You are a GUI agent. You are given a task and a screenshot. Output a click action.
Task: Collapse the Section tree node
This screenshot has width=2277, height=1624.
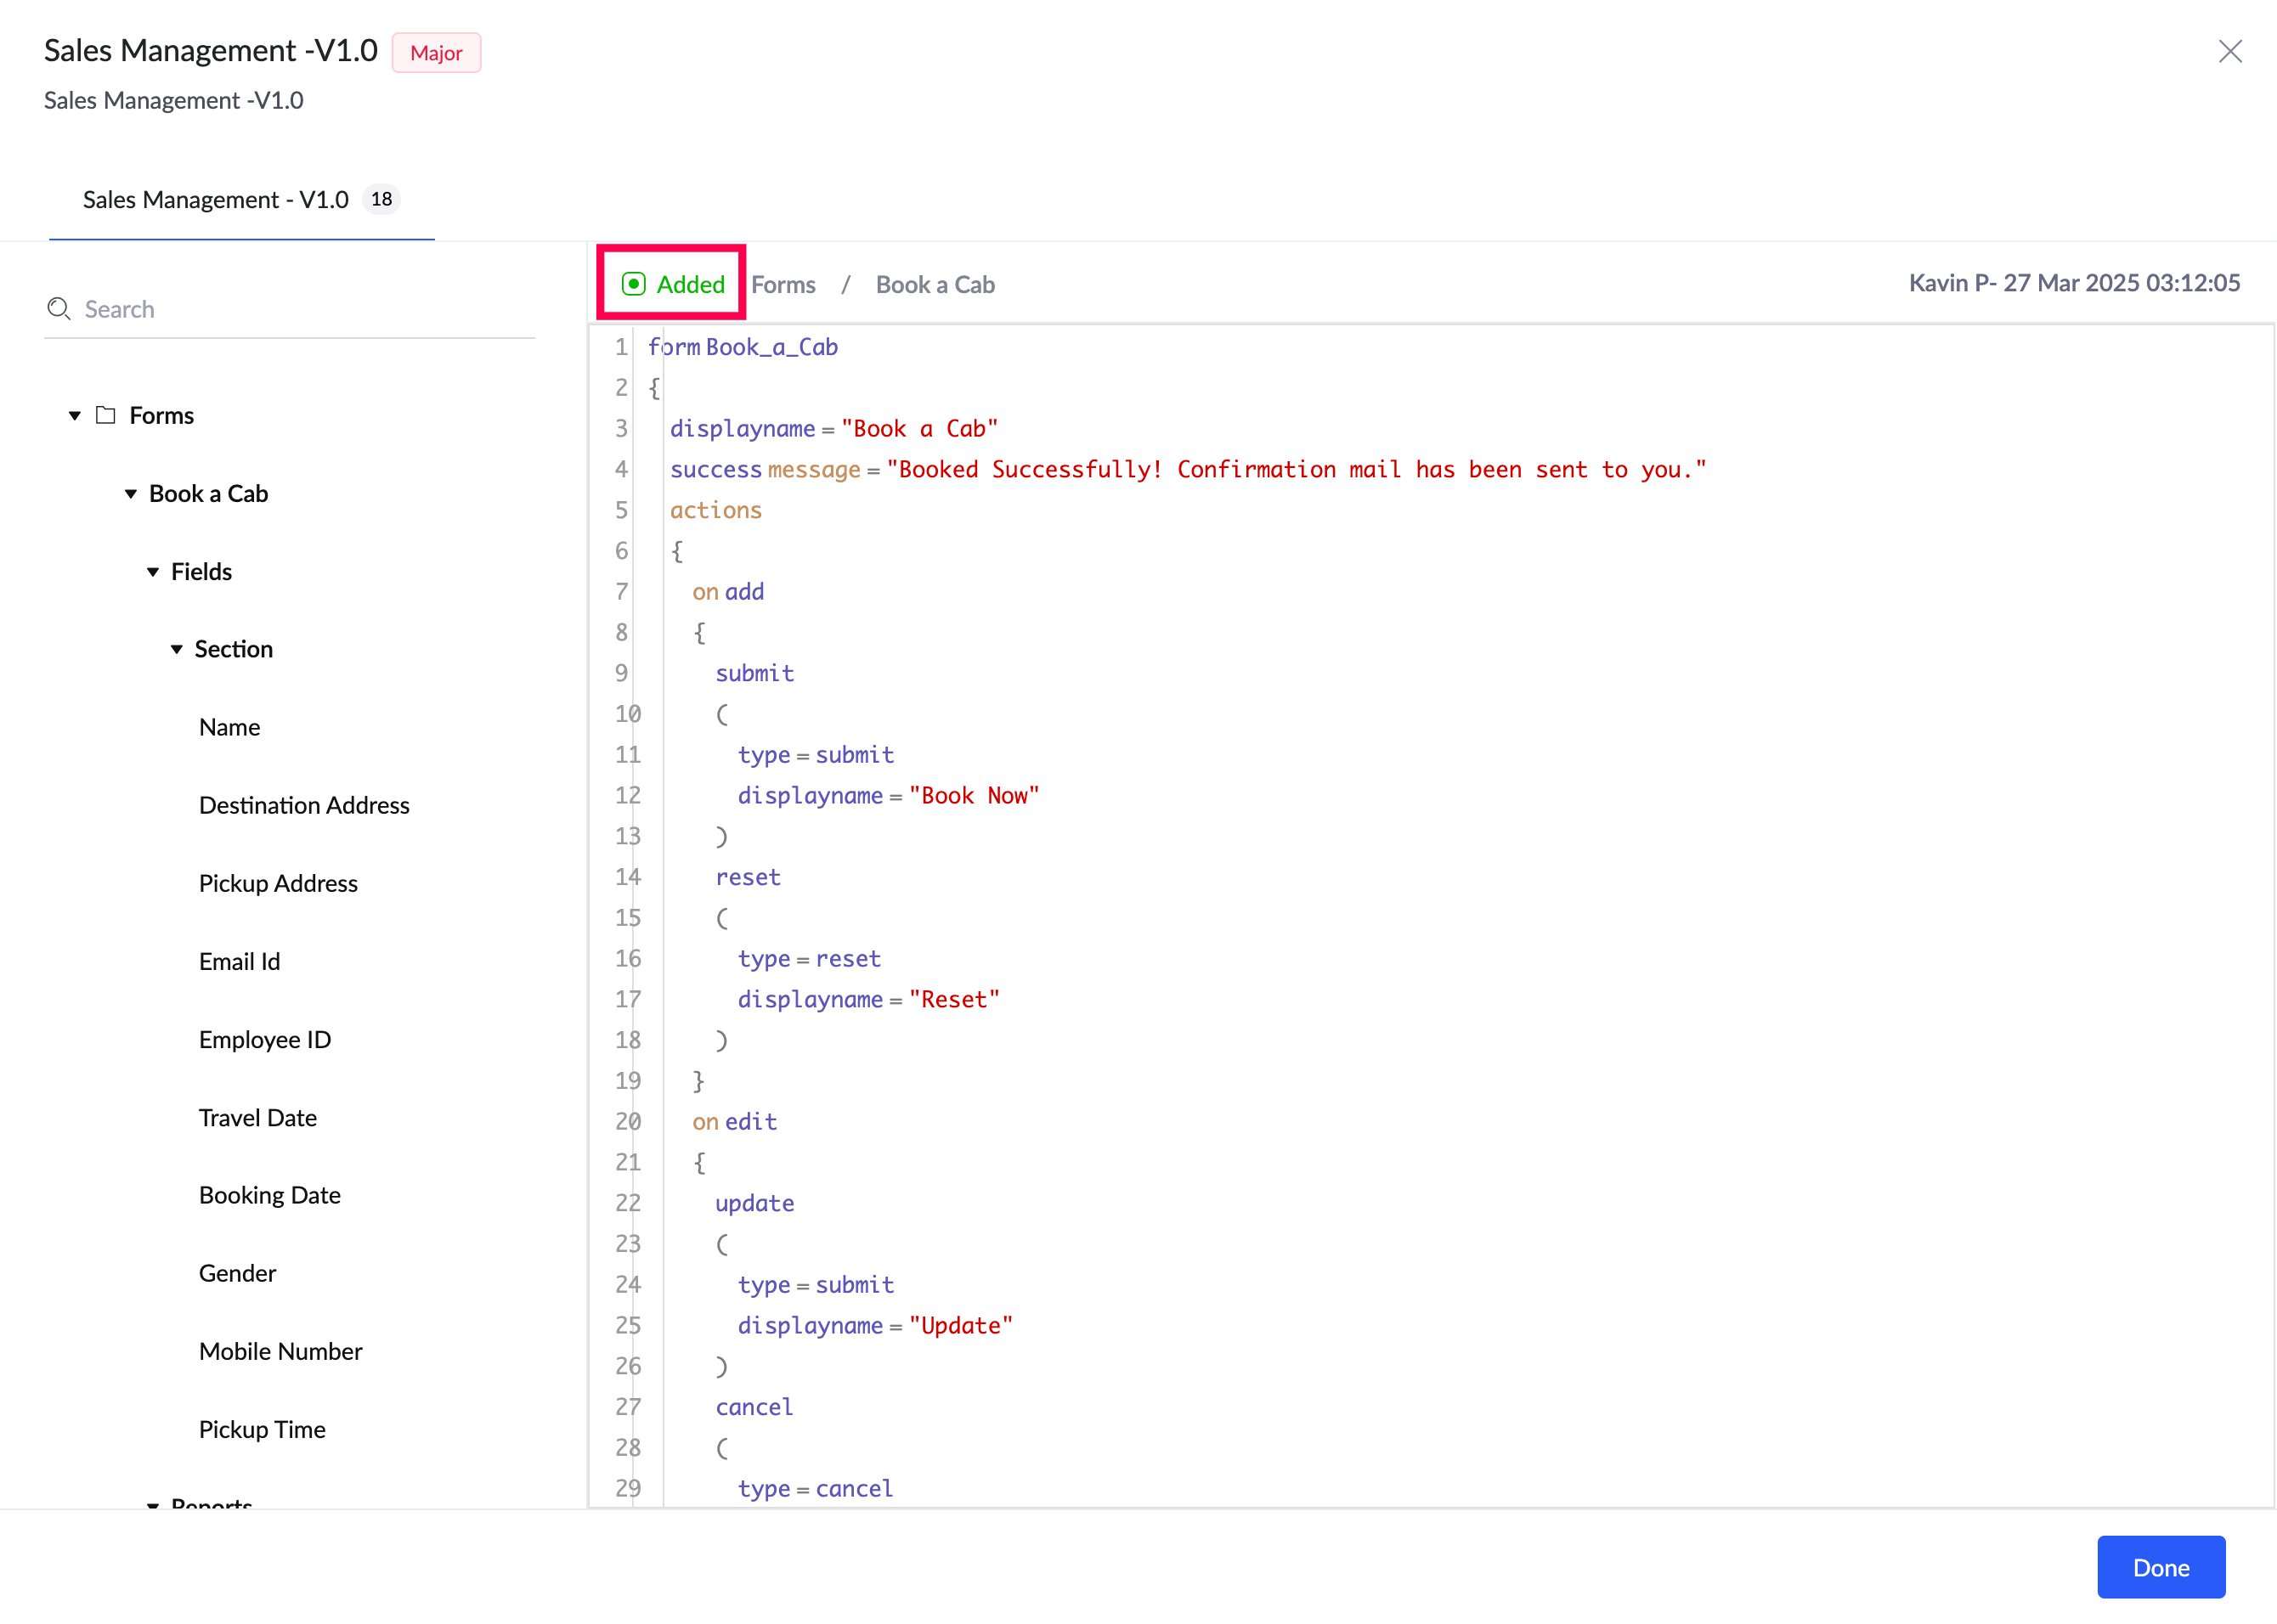pyautogui.click(x=176, y=649)
